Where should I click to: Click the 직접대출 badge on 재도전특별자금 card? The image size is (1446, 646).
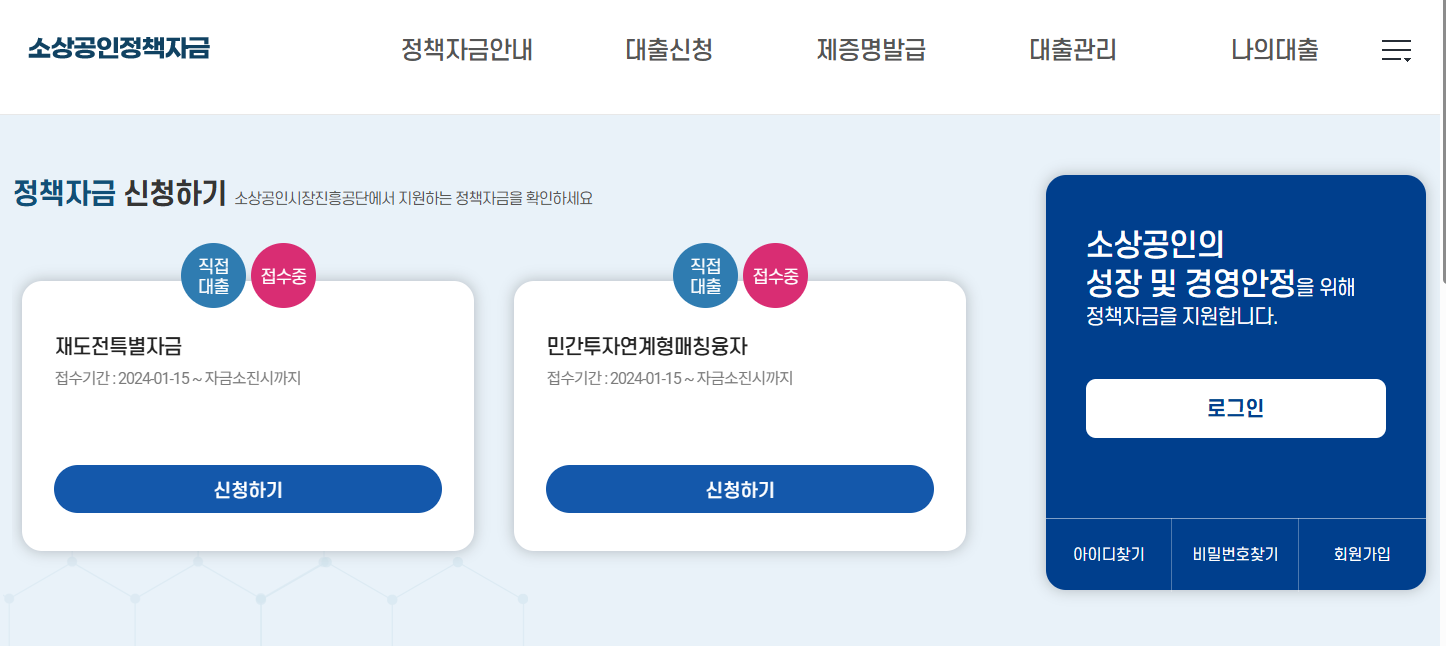212,275
